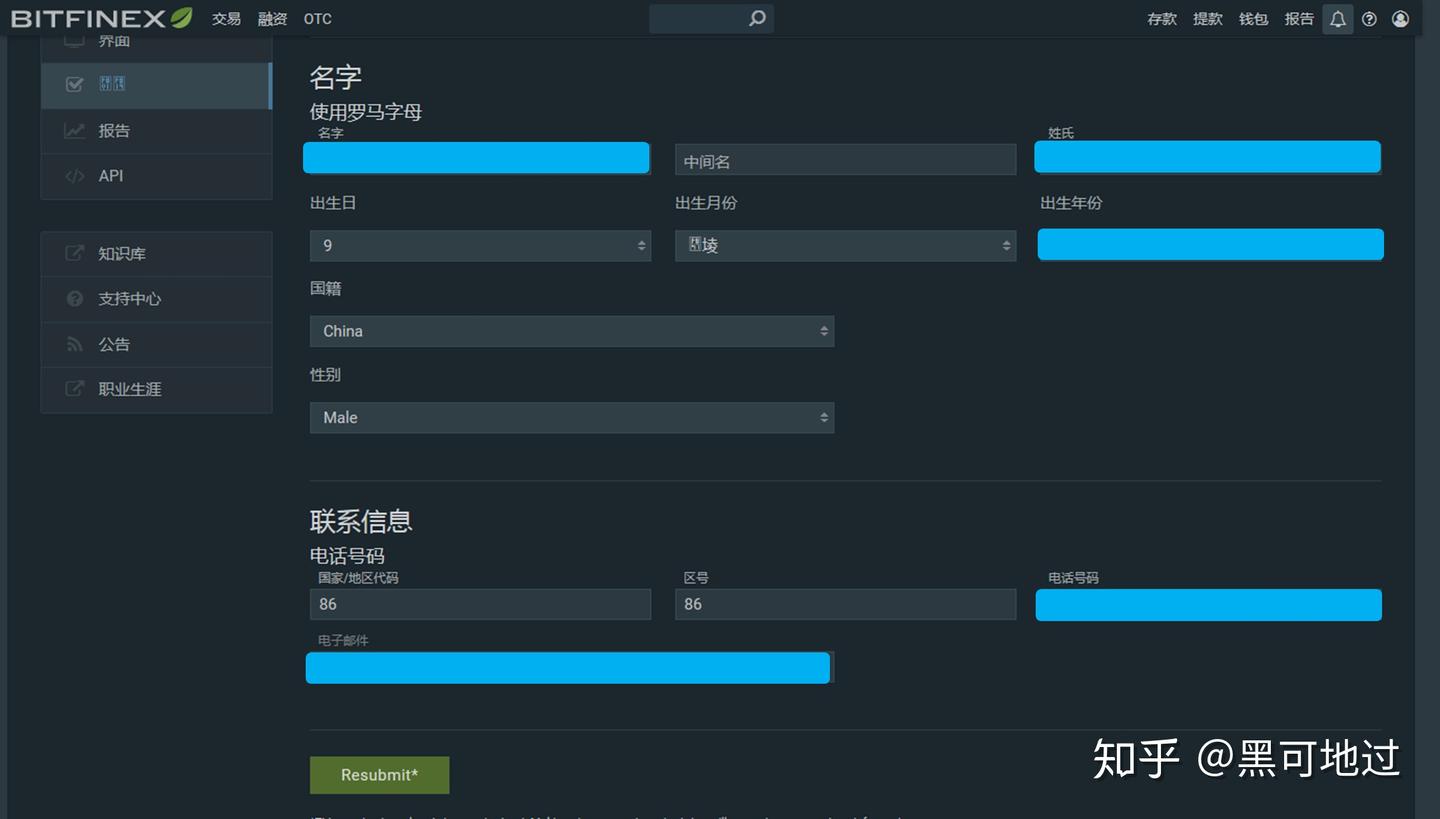Viewport: 1440px width, 819px height.
Task: Open the 国籍 dropdown showing China
Action: (x=572, y=331)
